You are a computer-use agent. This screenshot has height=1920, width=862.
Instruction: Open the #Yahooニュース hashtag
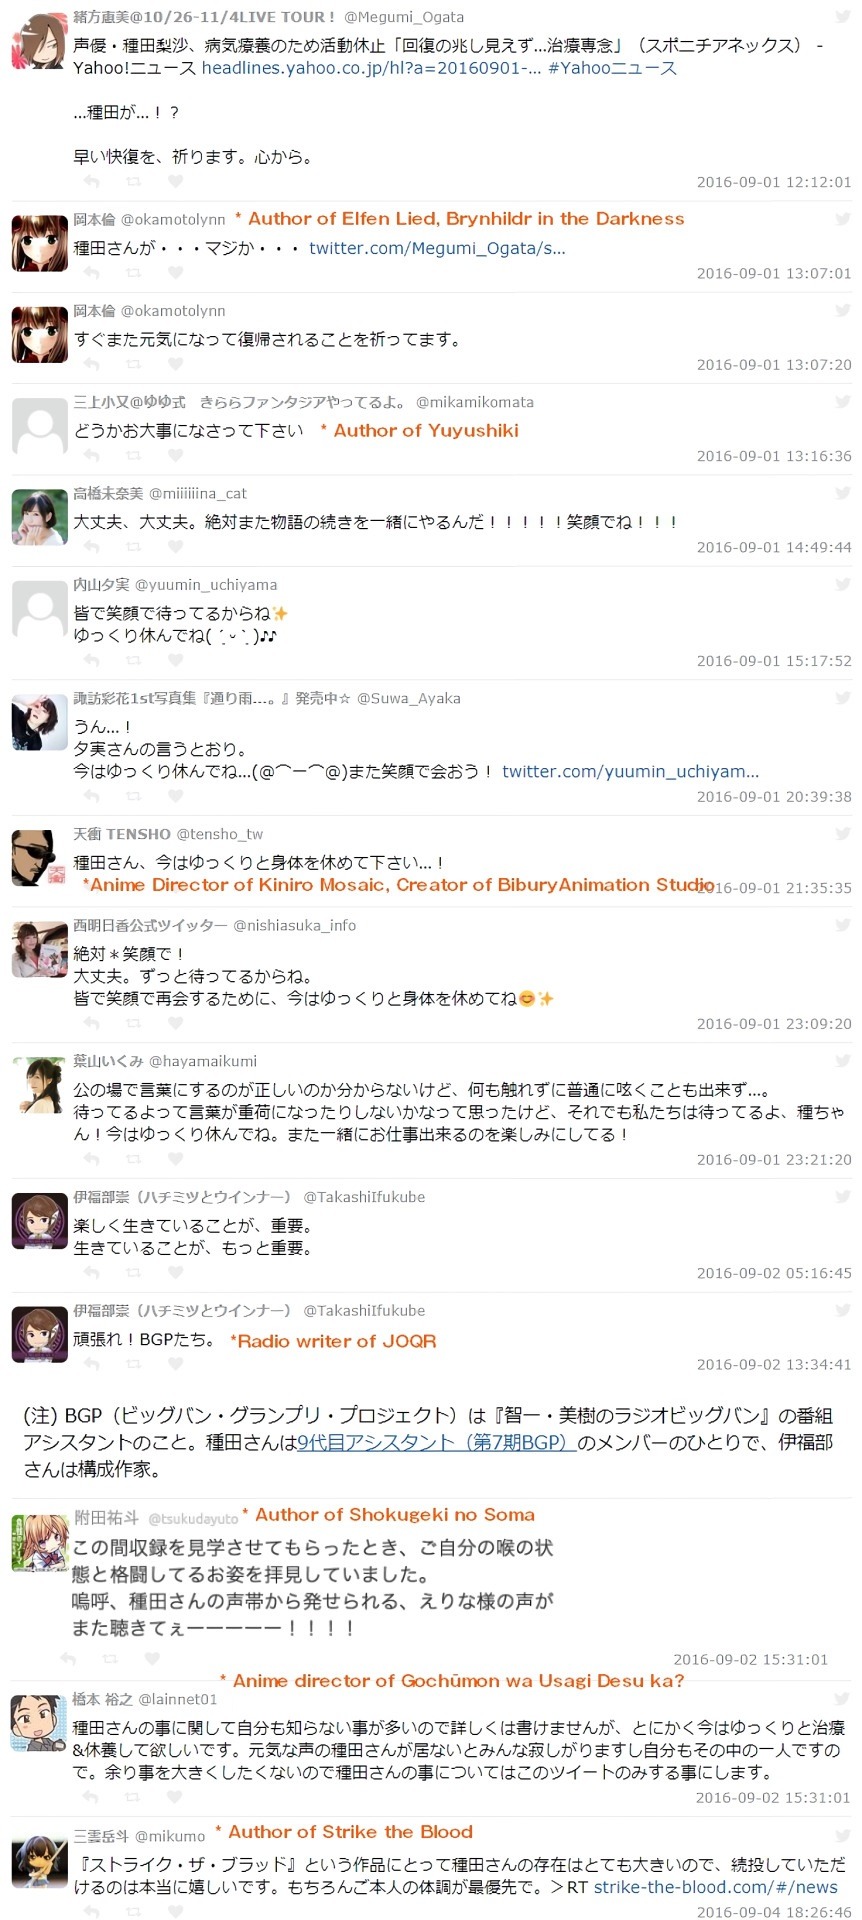tap(612, 68)
